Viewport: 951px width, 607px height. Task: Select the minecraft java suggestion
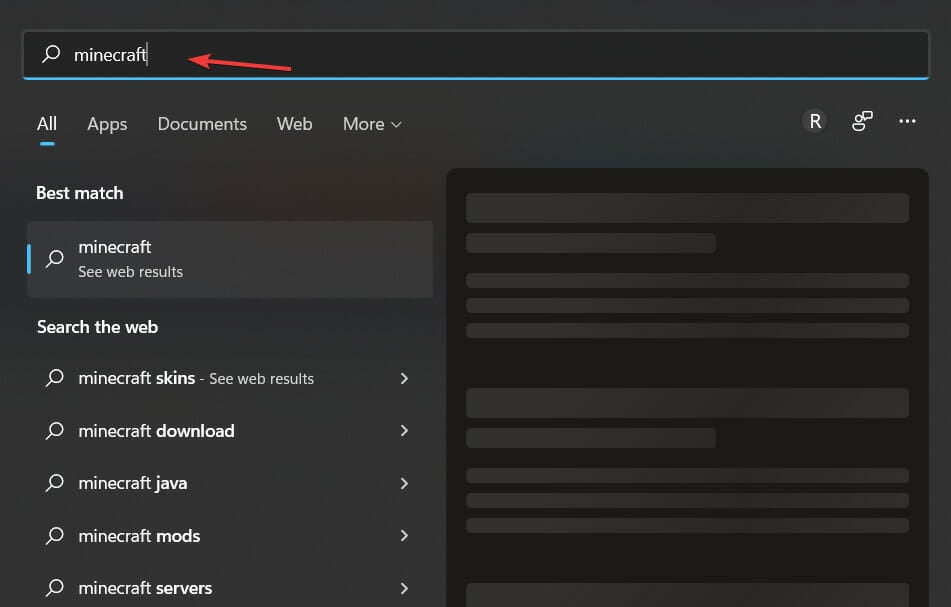point(229,483)
